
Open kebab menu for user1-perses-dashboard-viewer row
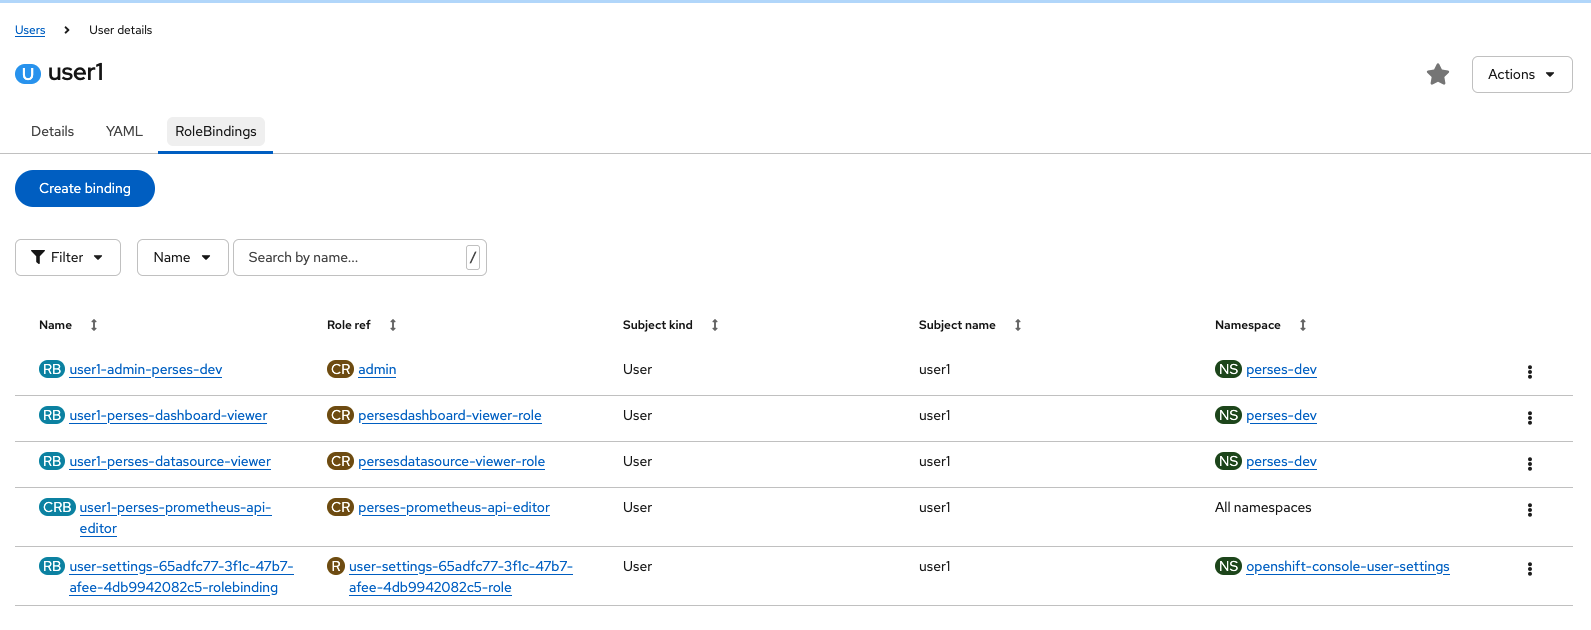coord(1529,418)
